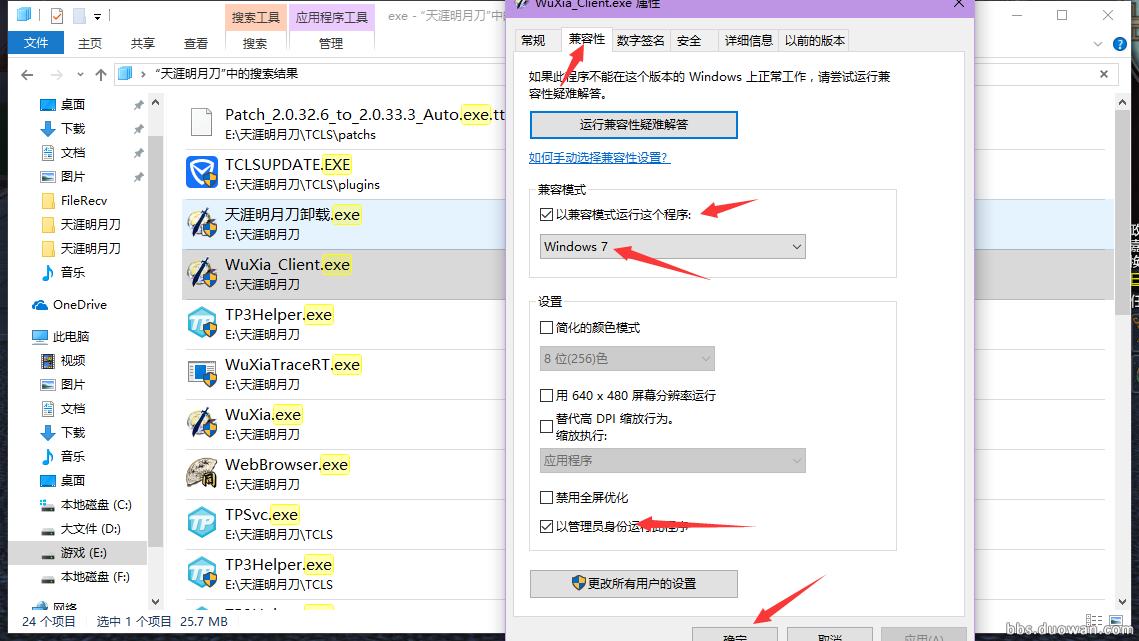
Task: Switch to the 详细信息 tab
Action: tap(749, 40)
